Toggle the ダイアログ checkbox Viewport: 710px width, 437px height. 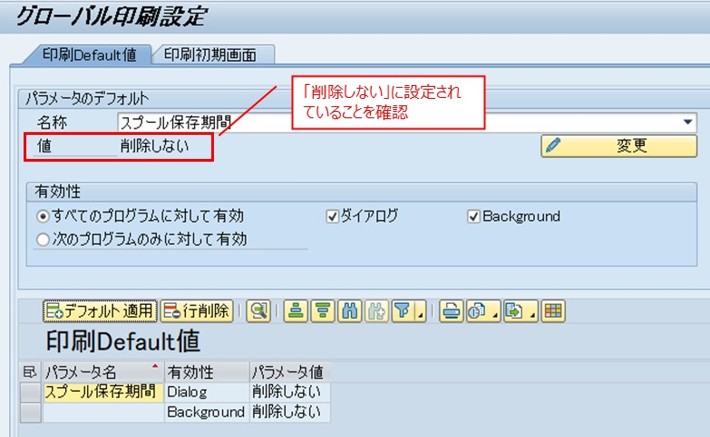point(332,216)
